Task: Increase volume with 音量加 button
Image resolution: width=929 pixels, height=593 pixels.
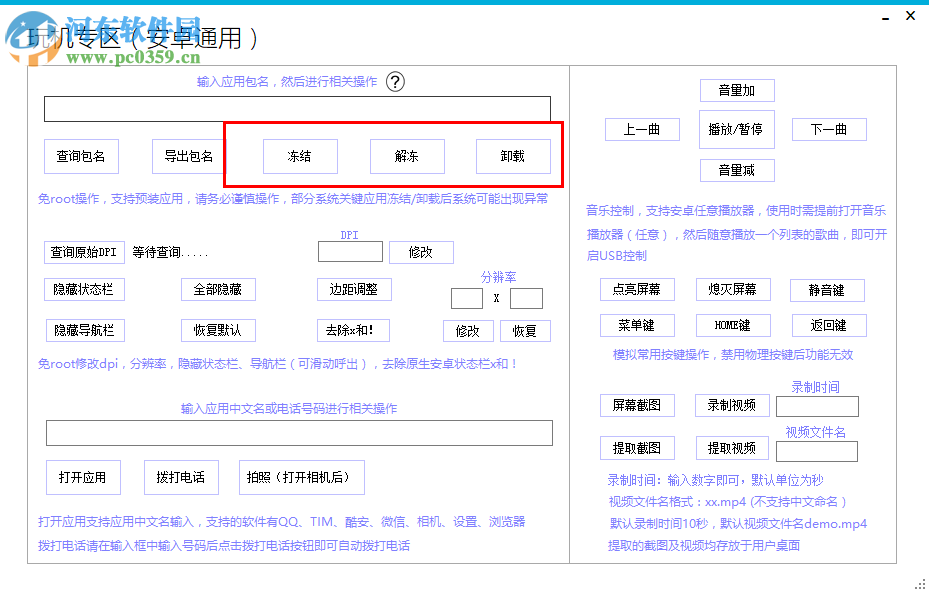Action: click(x=737, y=91)
